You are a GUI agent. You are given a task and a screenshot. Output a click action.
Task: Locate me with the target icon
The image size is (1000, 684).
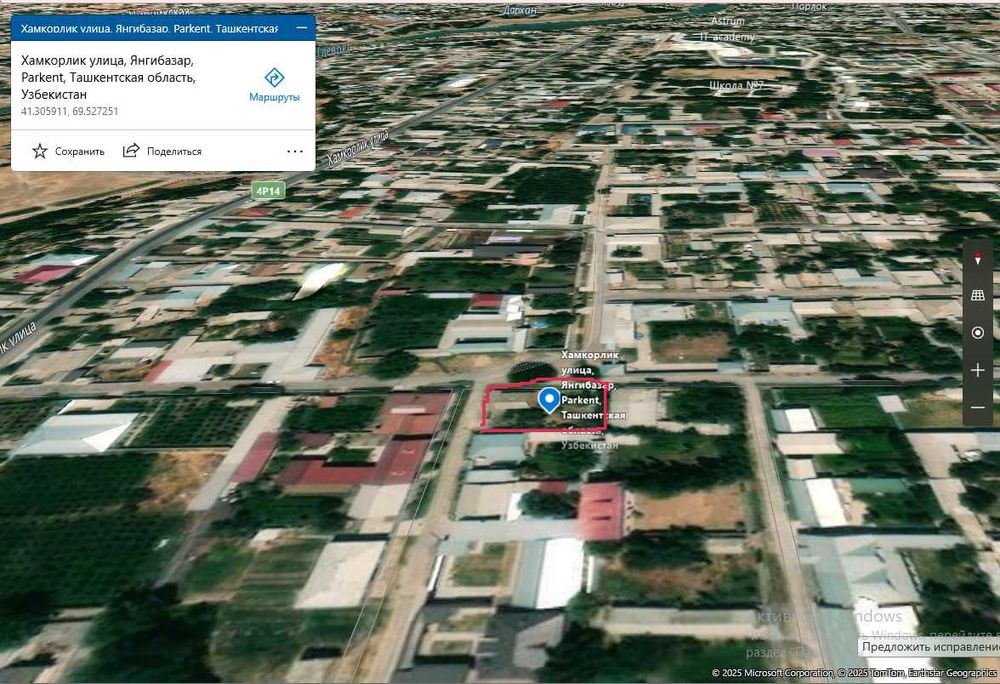(x=978, y=333)
